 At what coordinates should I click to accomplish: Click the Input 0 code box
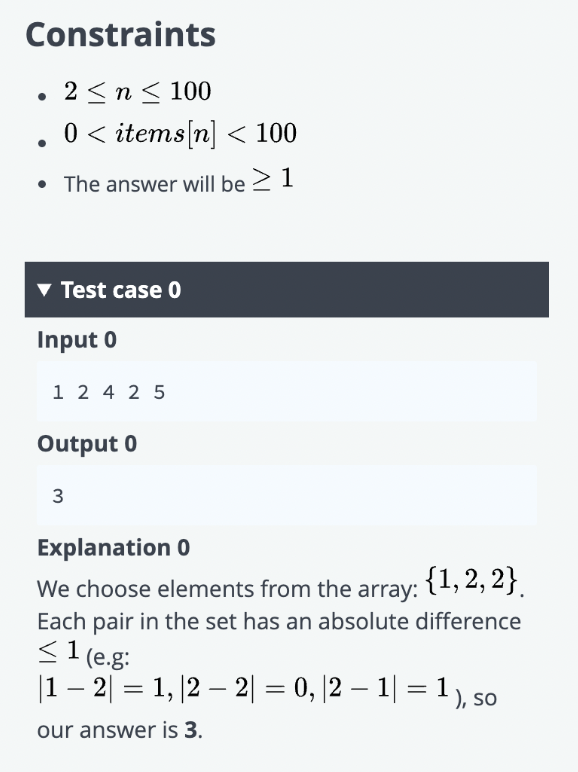click(287, 392)
